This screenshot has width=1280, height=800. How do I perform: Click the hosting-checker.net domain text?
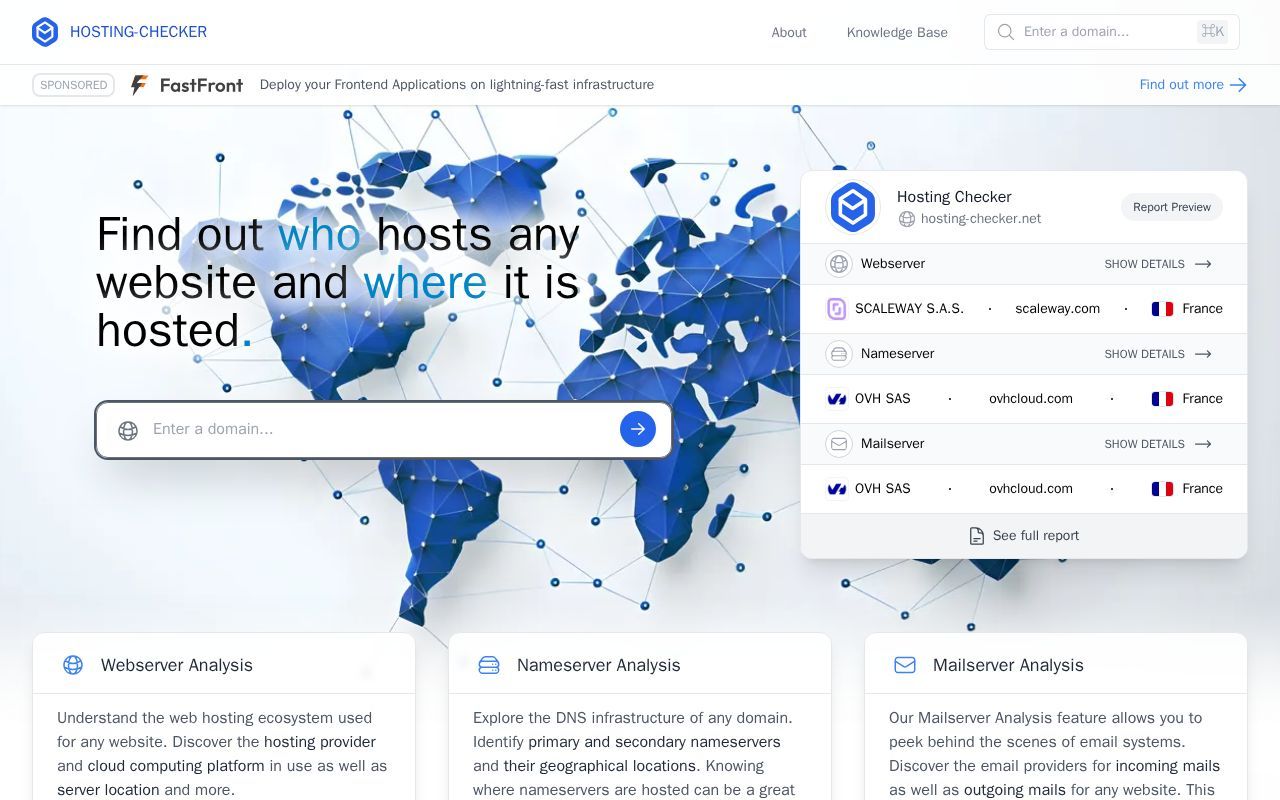tap(981, 219)
